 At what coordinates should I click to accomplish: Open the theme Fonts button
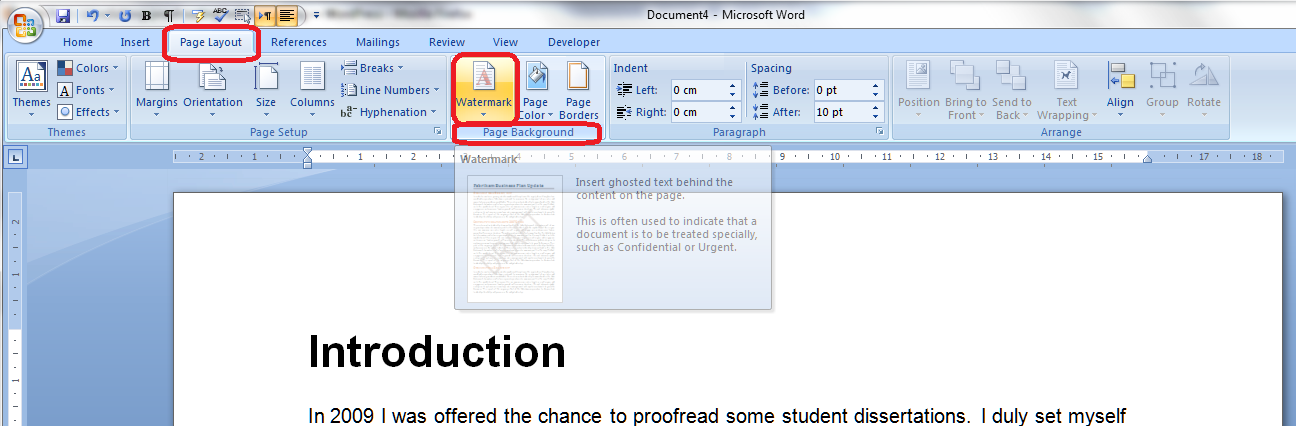click(86, 90)
